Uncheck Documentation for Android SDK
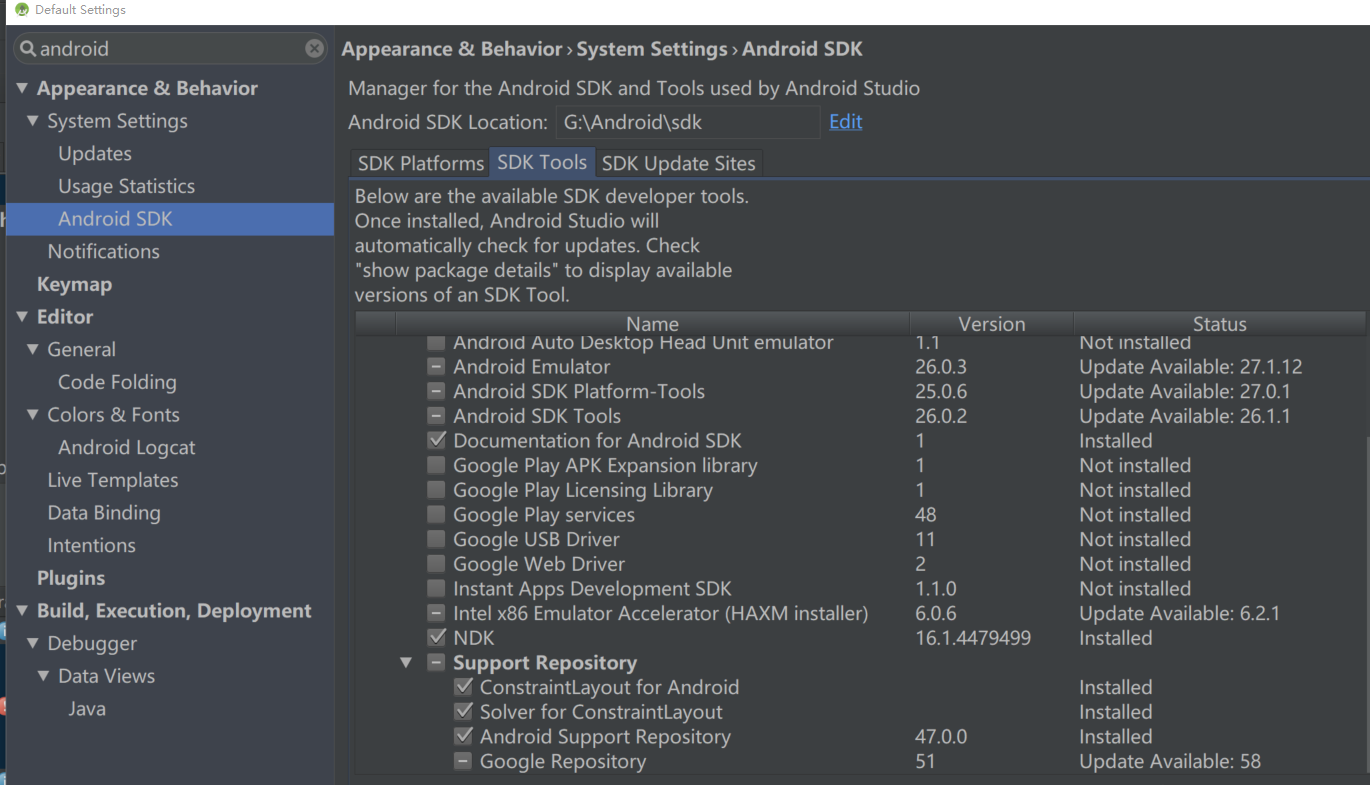This screenshot has width=1370, height=785. pyautogui.click(x=436, y=441)
